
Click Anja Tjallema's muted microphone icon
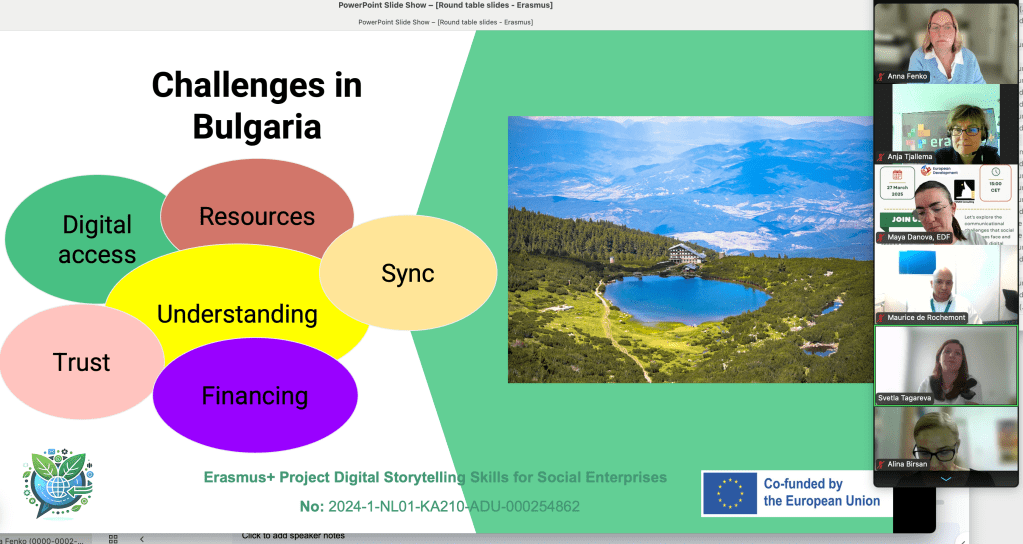point(881,157)
